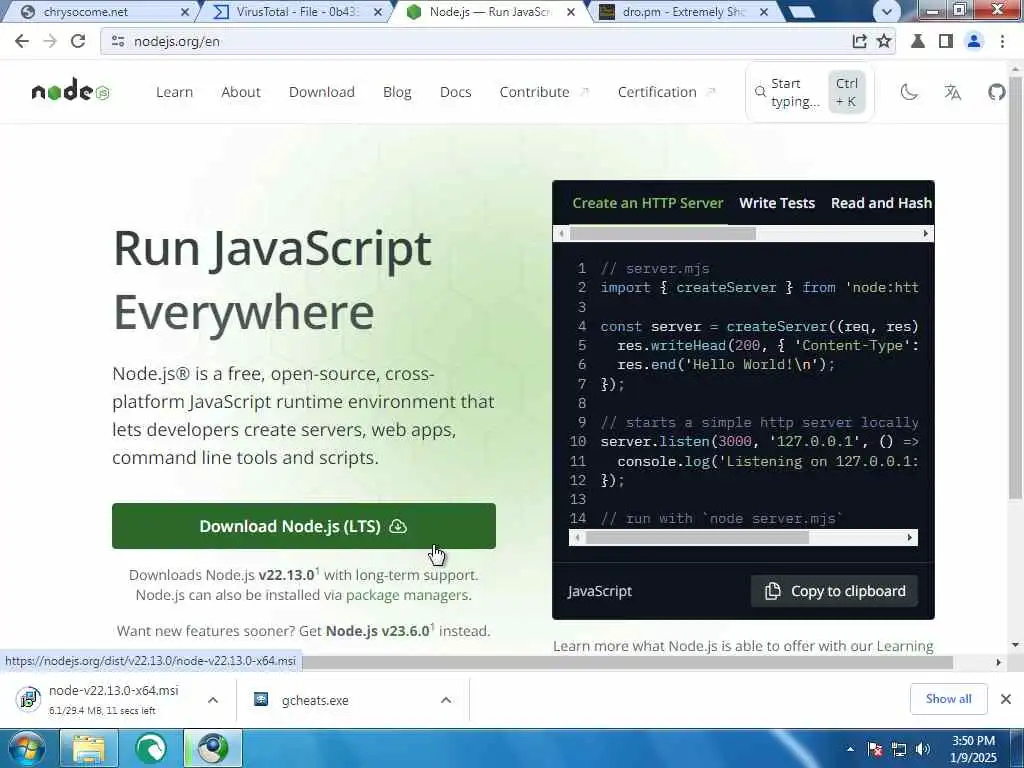Open the Docs nav item
The image size is (1024, 768).
tap(456, 92)
